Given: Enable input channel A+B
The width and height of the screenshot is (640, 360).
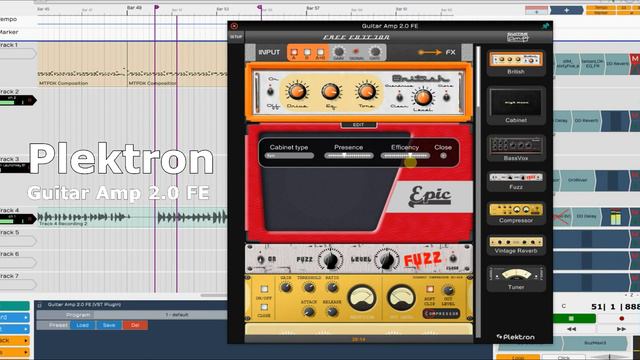Looking at the screenshot, I should pos(320,53).
